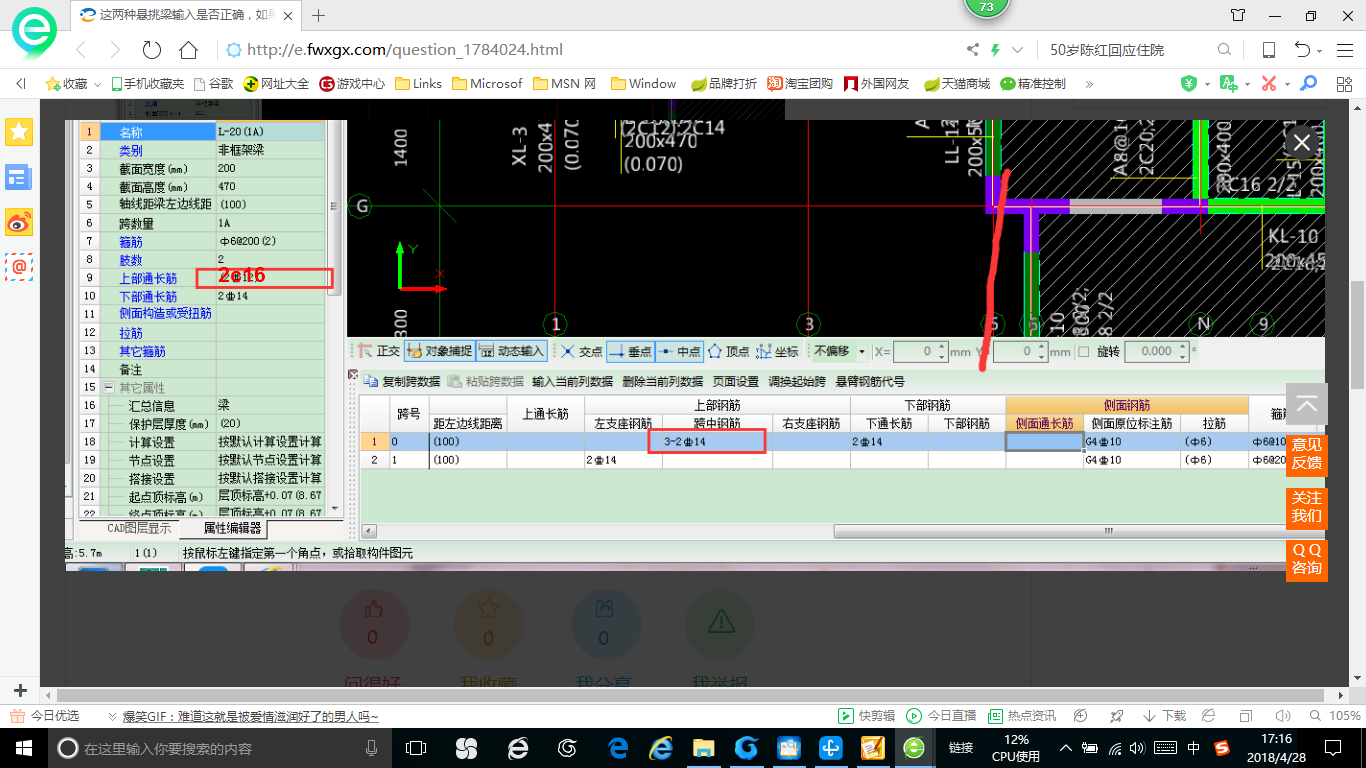1366x768 pixels.
Task: Click 今日优选 in status bar
Action: click(x=45, y=716)
